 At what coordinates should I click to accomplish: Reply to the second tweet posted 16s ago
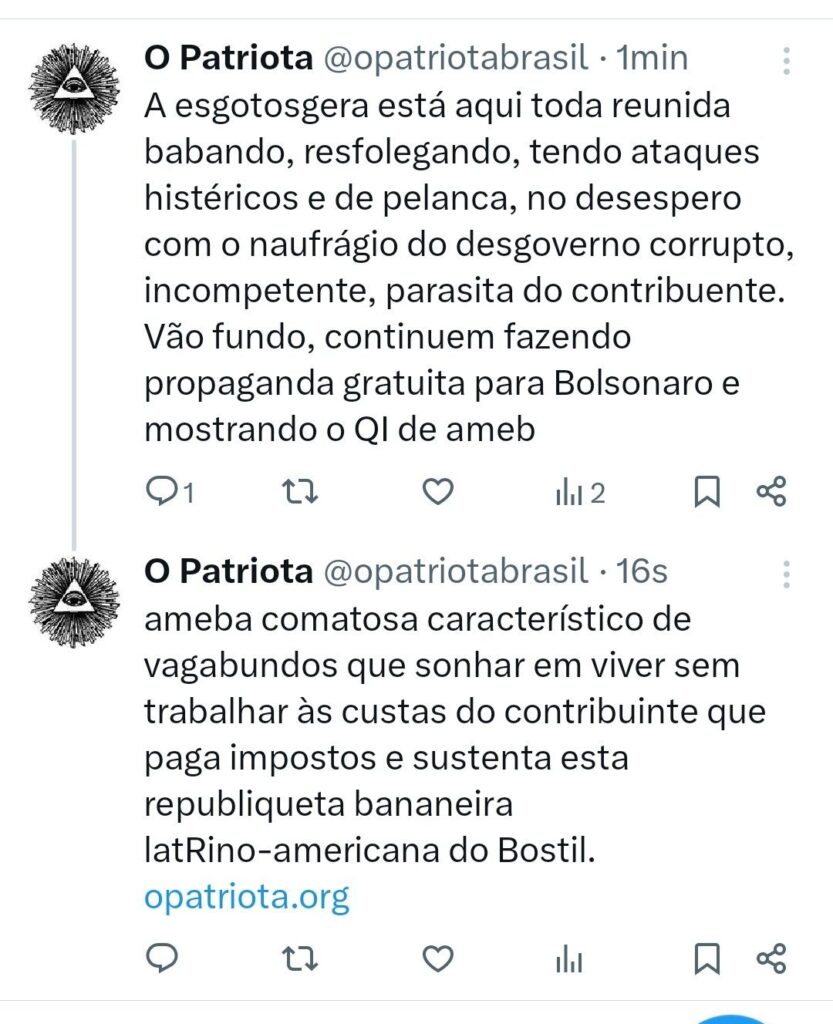(x=161, y=959)
